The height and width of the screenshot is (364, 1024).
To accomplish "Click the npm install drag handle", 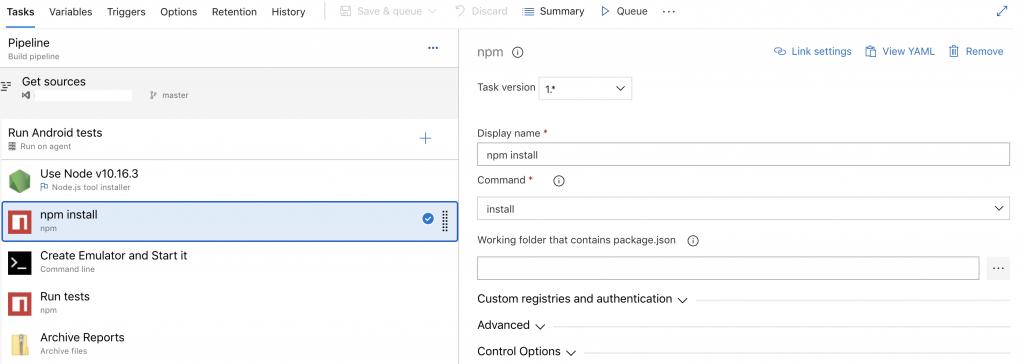I will pos(445,220).
